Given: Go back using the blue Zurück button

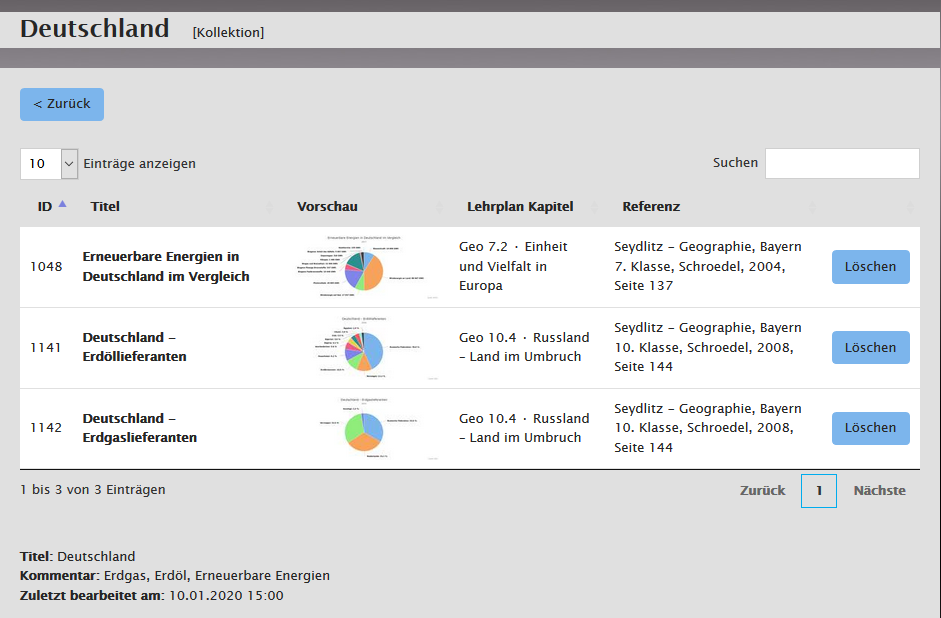Looking at the screenshot, I should [x=62, y=104].
